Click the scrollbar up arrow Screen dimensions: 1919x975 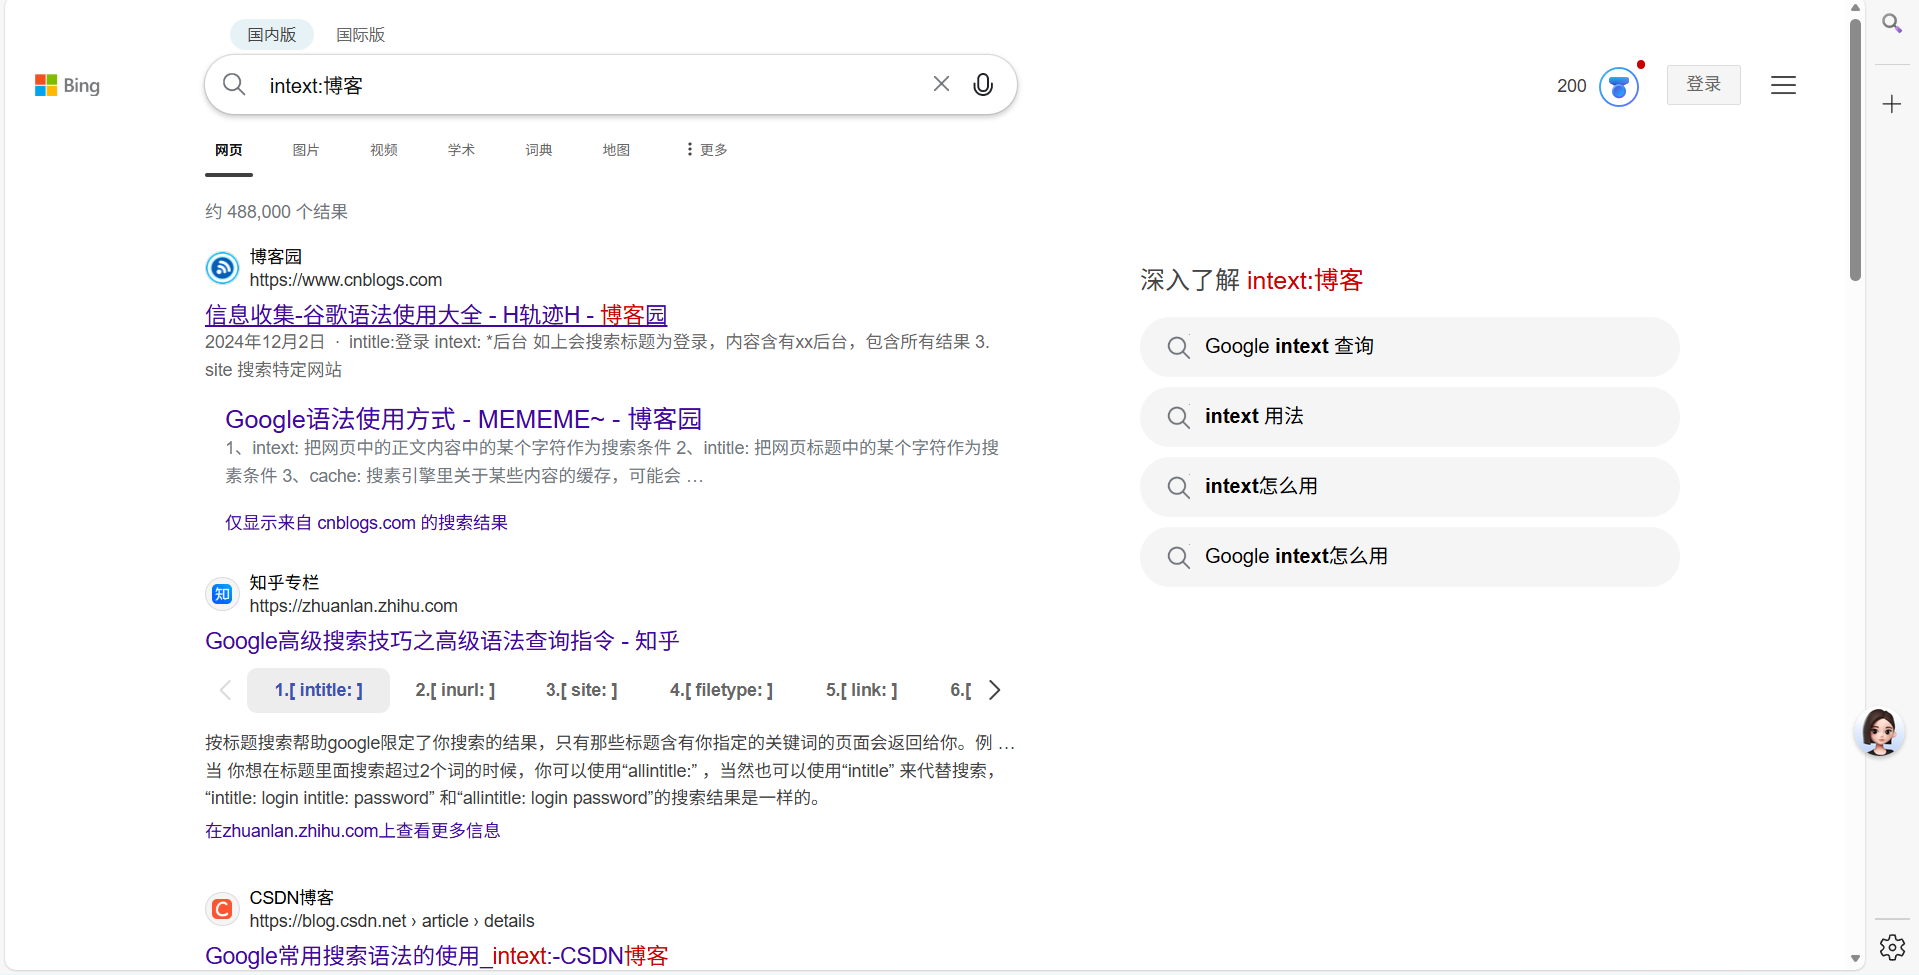1855,8
